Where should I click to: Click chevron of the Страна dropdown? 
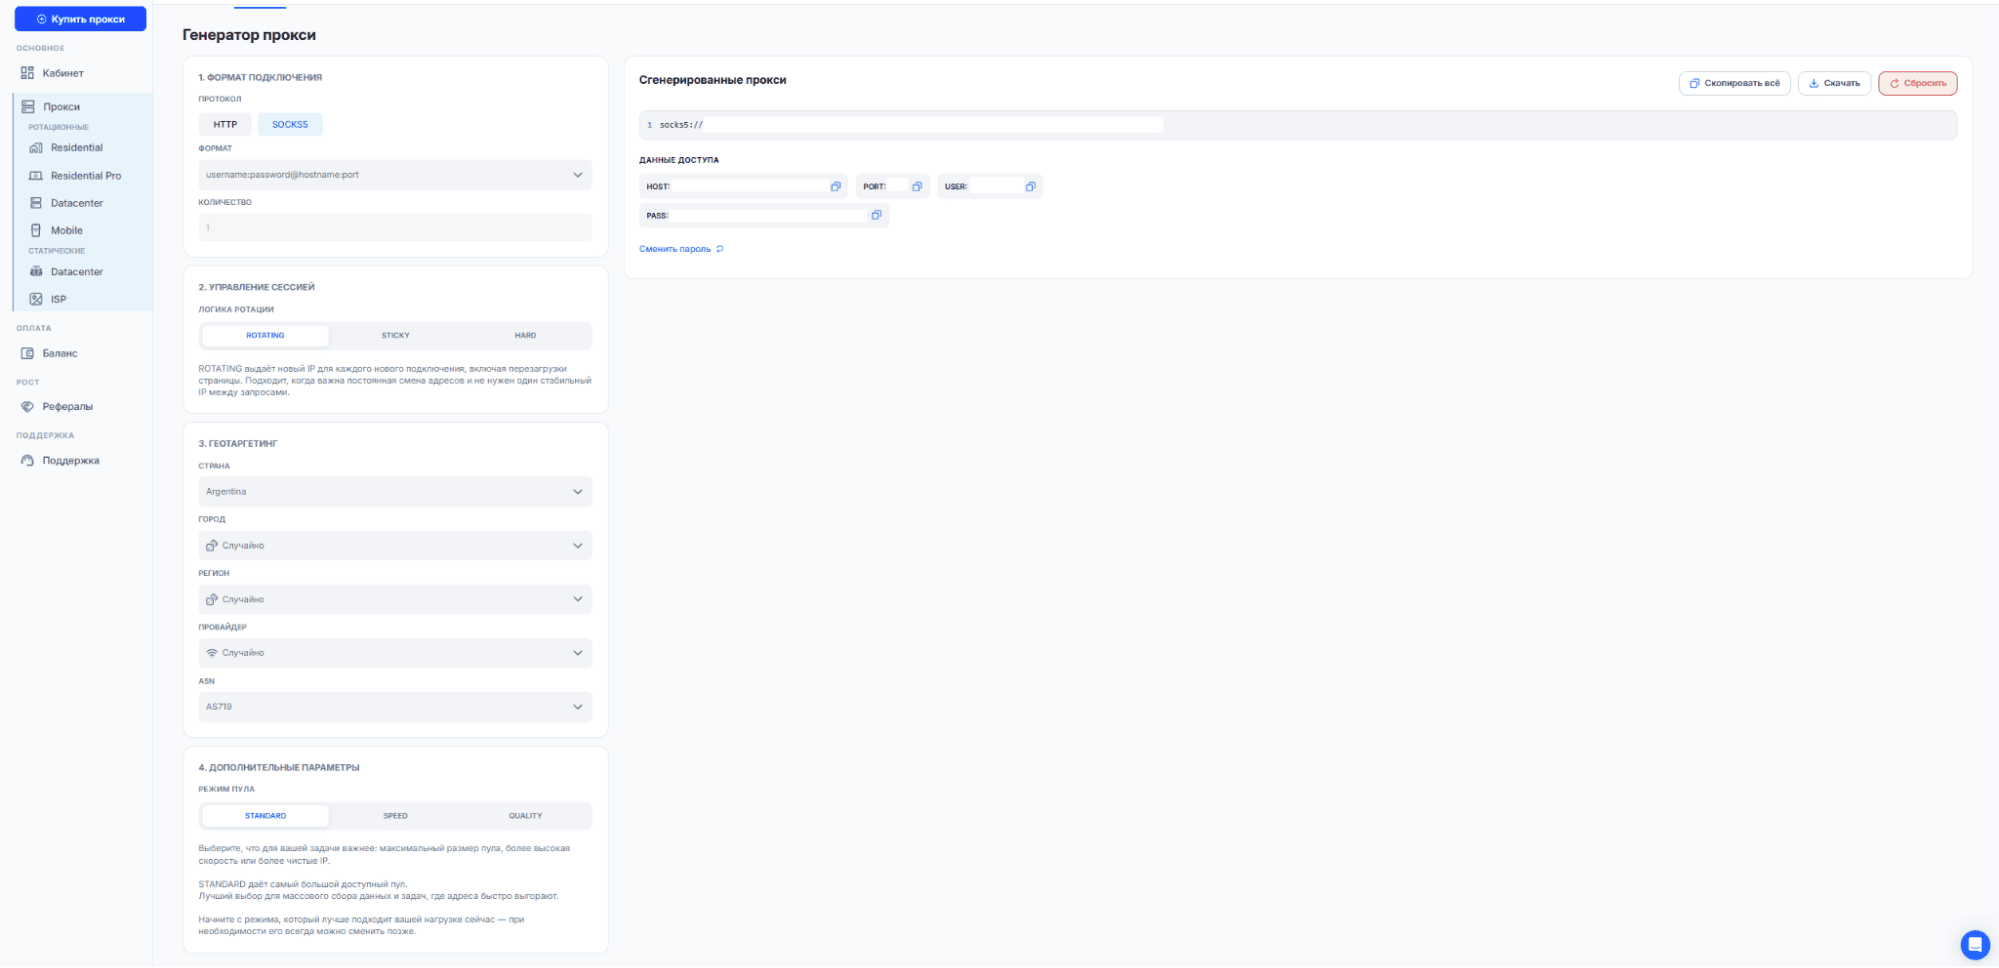click(577, 492)
